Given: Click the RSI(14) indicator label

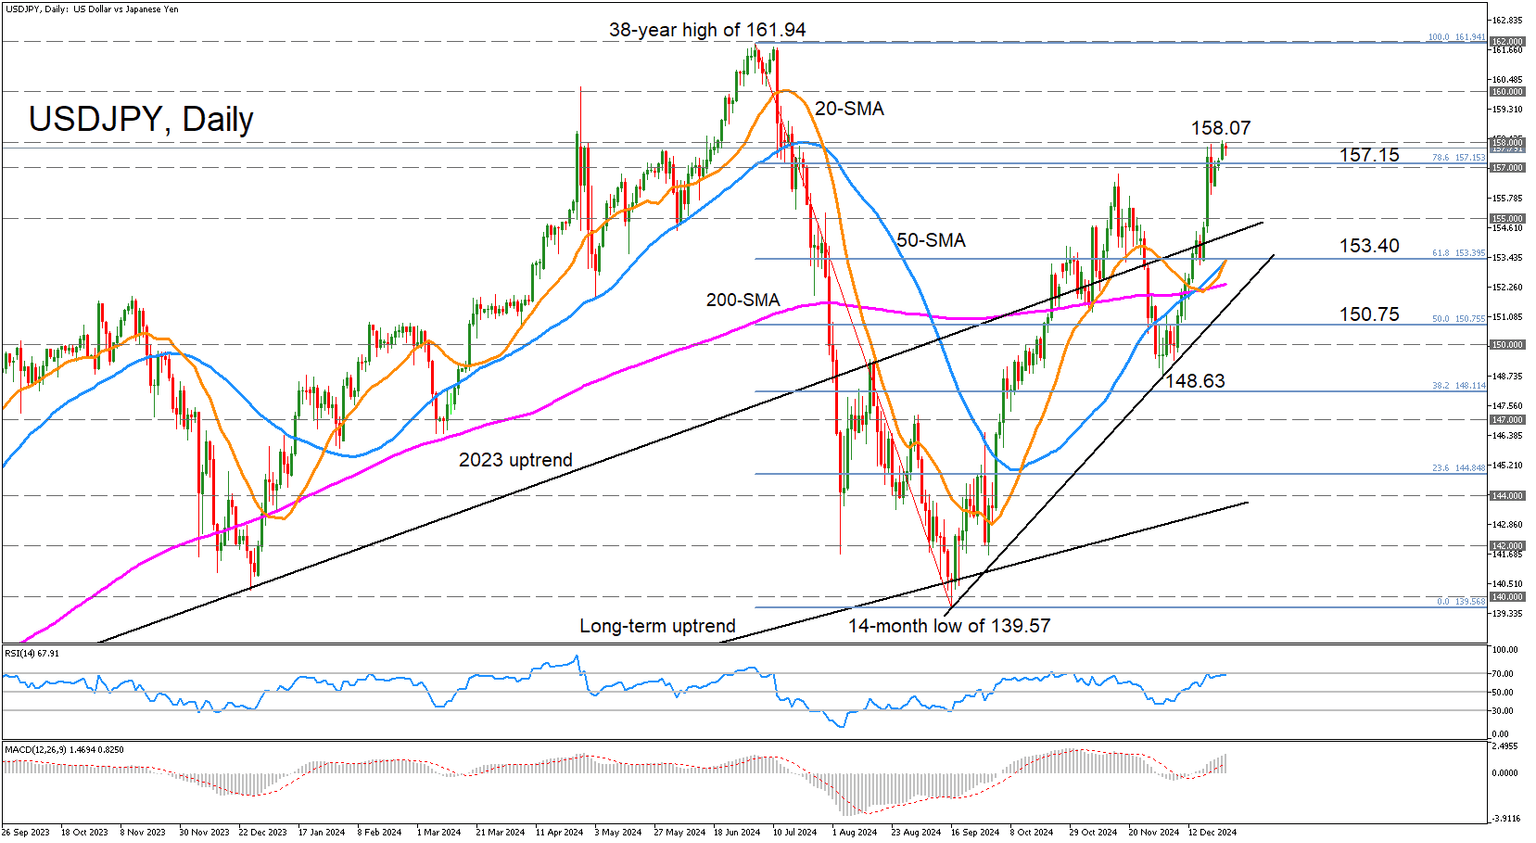Looking at the screenshot, I should tap(30, 652).
